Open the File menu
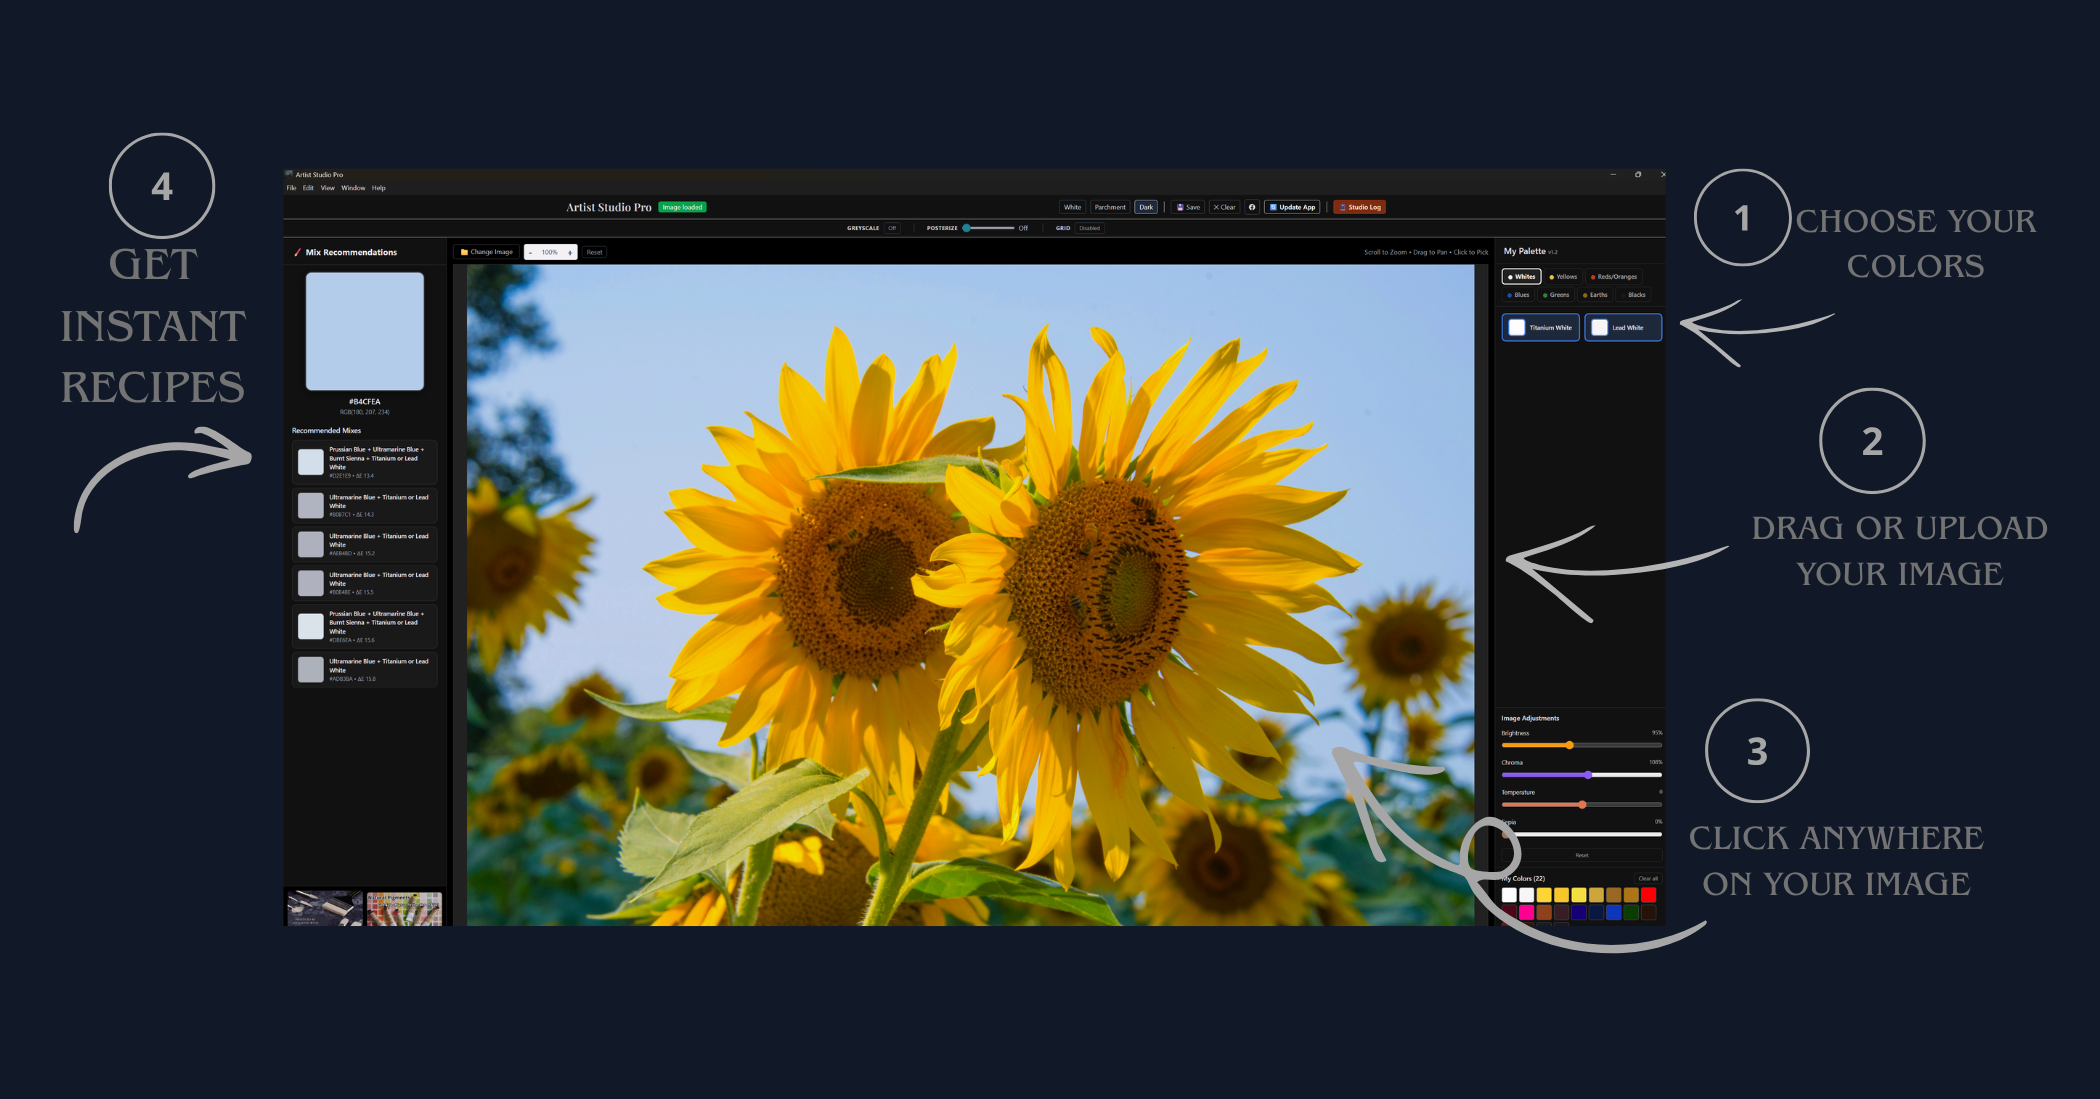2100x1099 pixels. pos(291,188)
